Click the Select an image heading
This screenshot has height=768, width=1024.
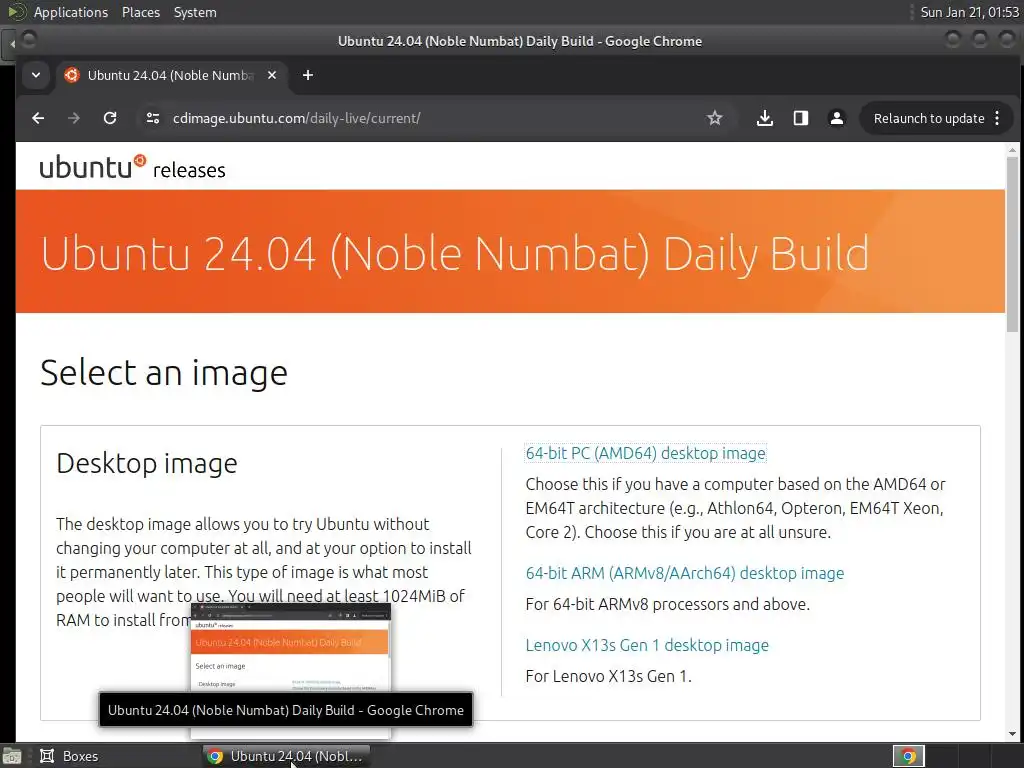click(163, 373)
